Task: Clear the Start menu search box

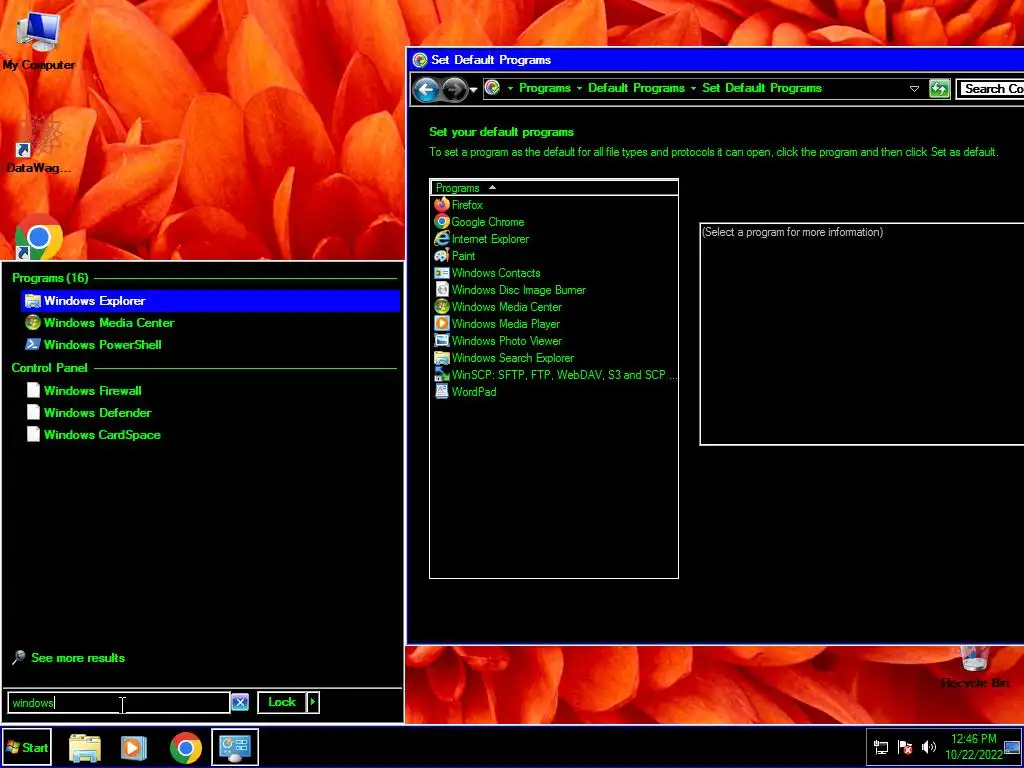Action: coord(240,703)
